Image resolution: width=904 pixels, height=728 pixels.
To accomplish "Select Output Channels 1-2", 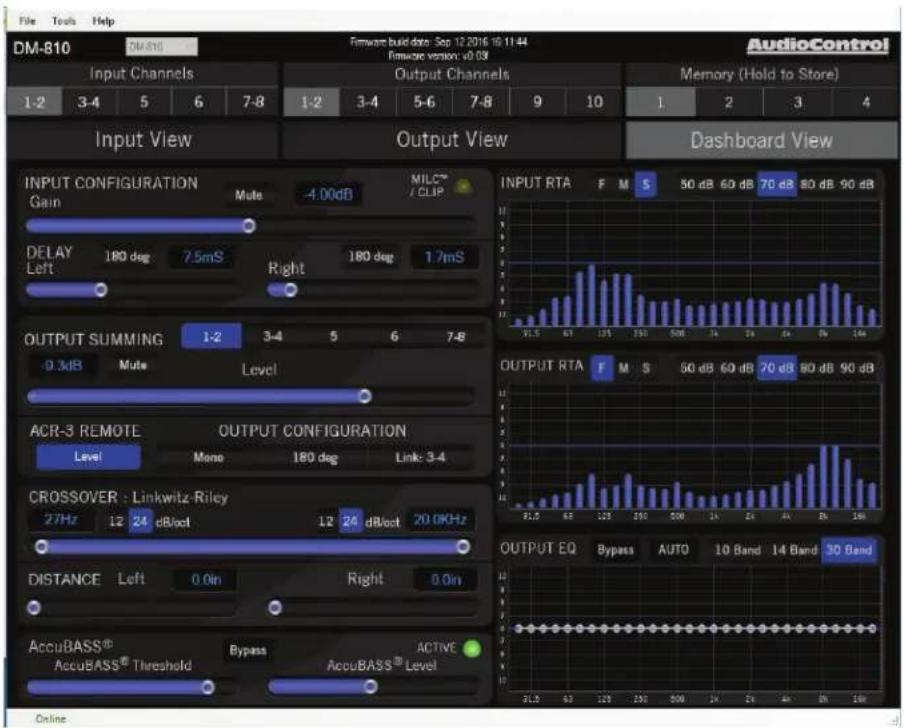I will click(311, 102).
